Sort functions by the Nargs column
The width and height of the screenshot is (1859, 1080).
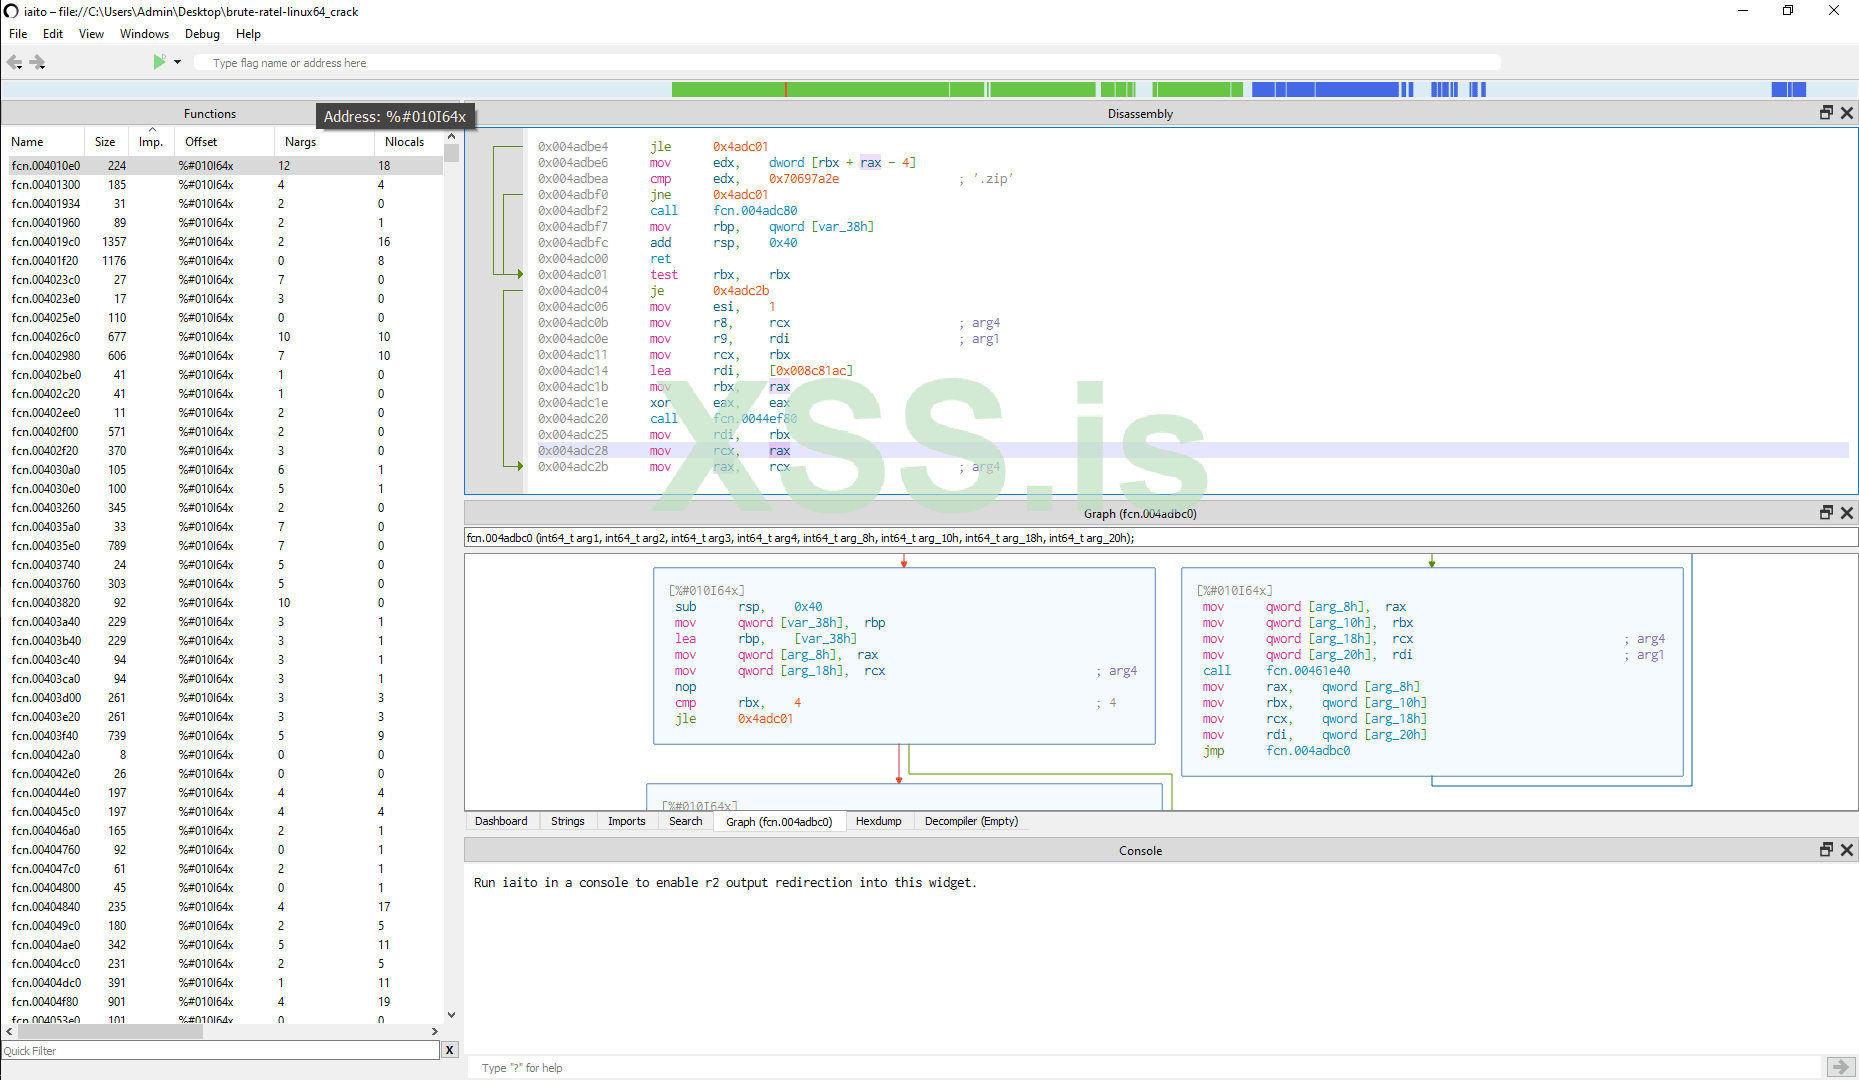324,142
